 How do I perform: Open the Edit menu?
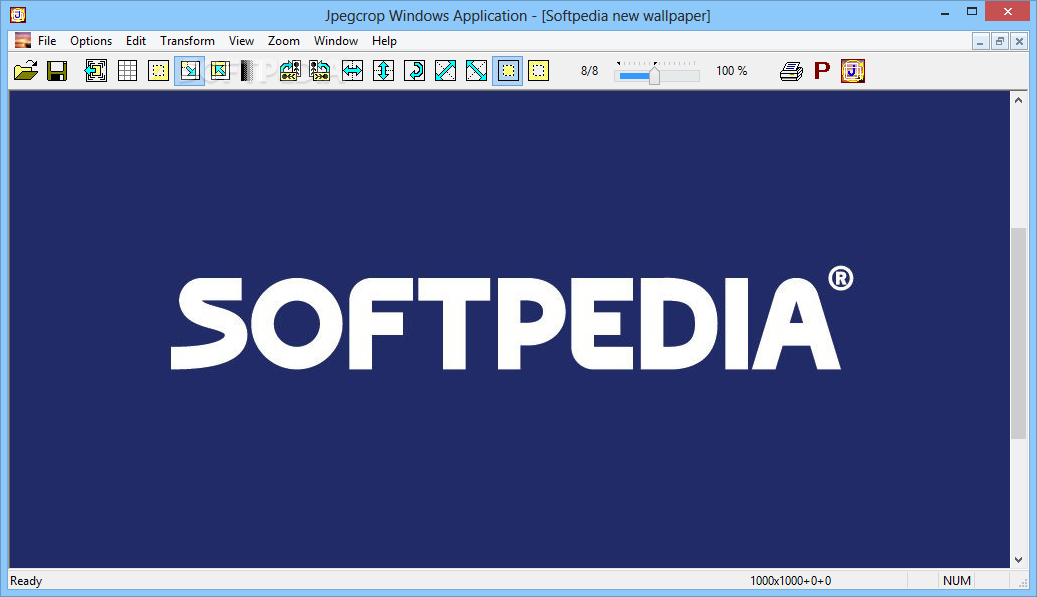tap(136, 41)
